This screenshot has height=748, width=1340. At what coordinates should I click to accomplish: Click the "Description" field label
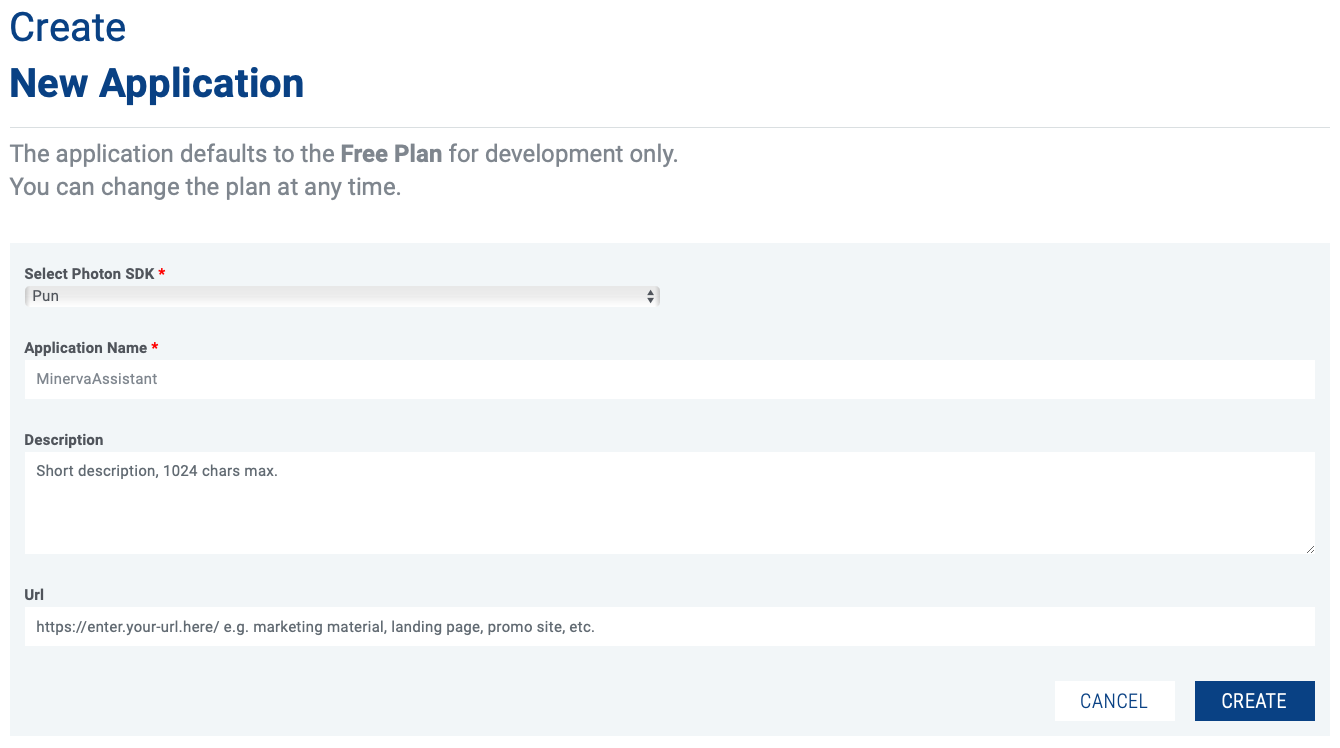(x=64, y=440)
